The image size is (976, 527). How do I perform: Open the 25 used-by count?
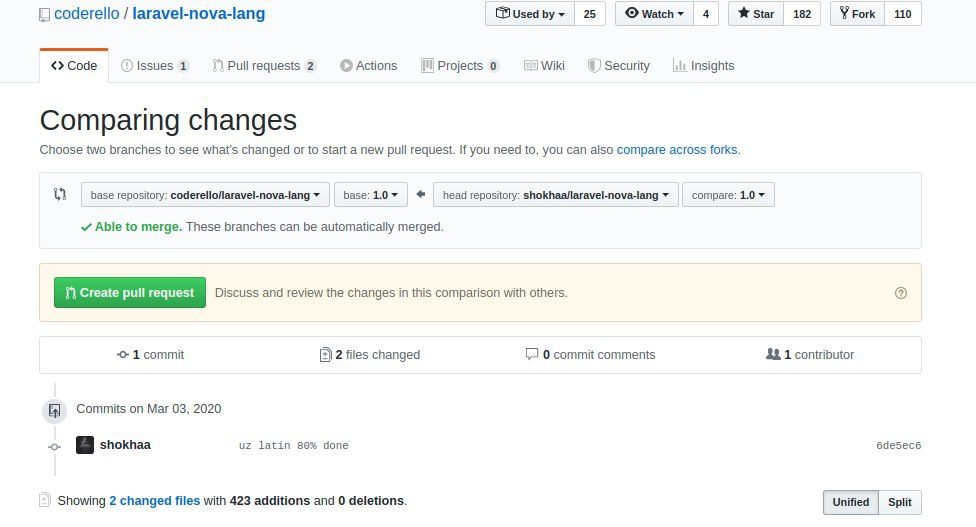point(589,14)
